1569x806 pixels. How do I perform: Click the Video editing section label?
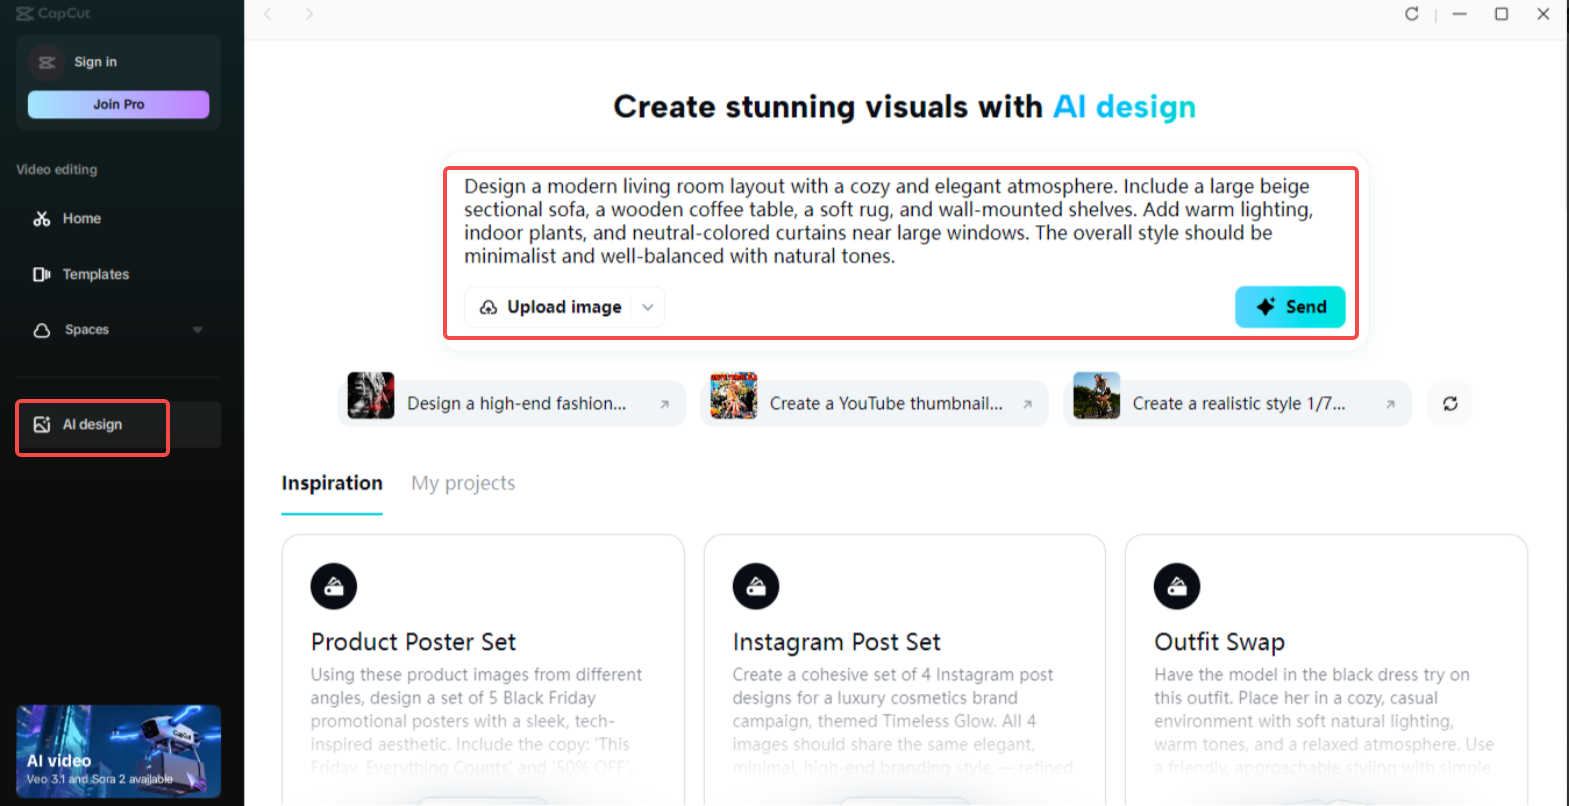pyautogui.click(x=57, y=170)
